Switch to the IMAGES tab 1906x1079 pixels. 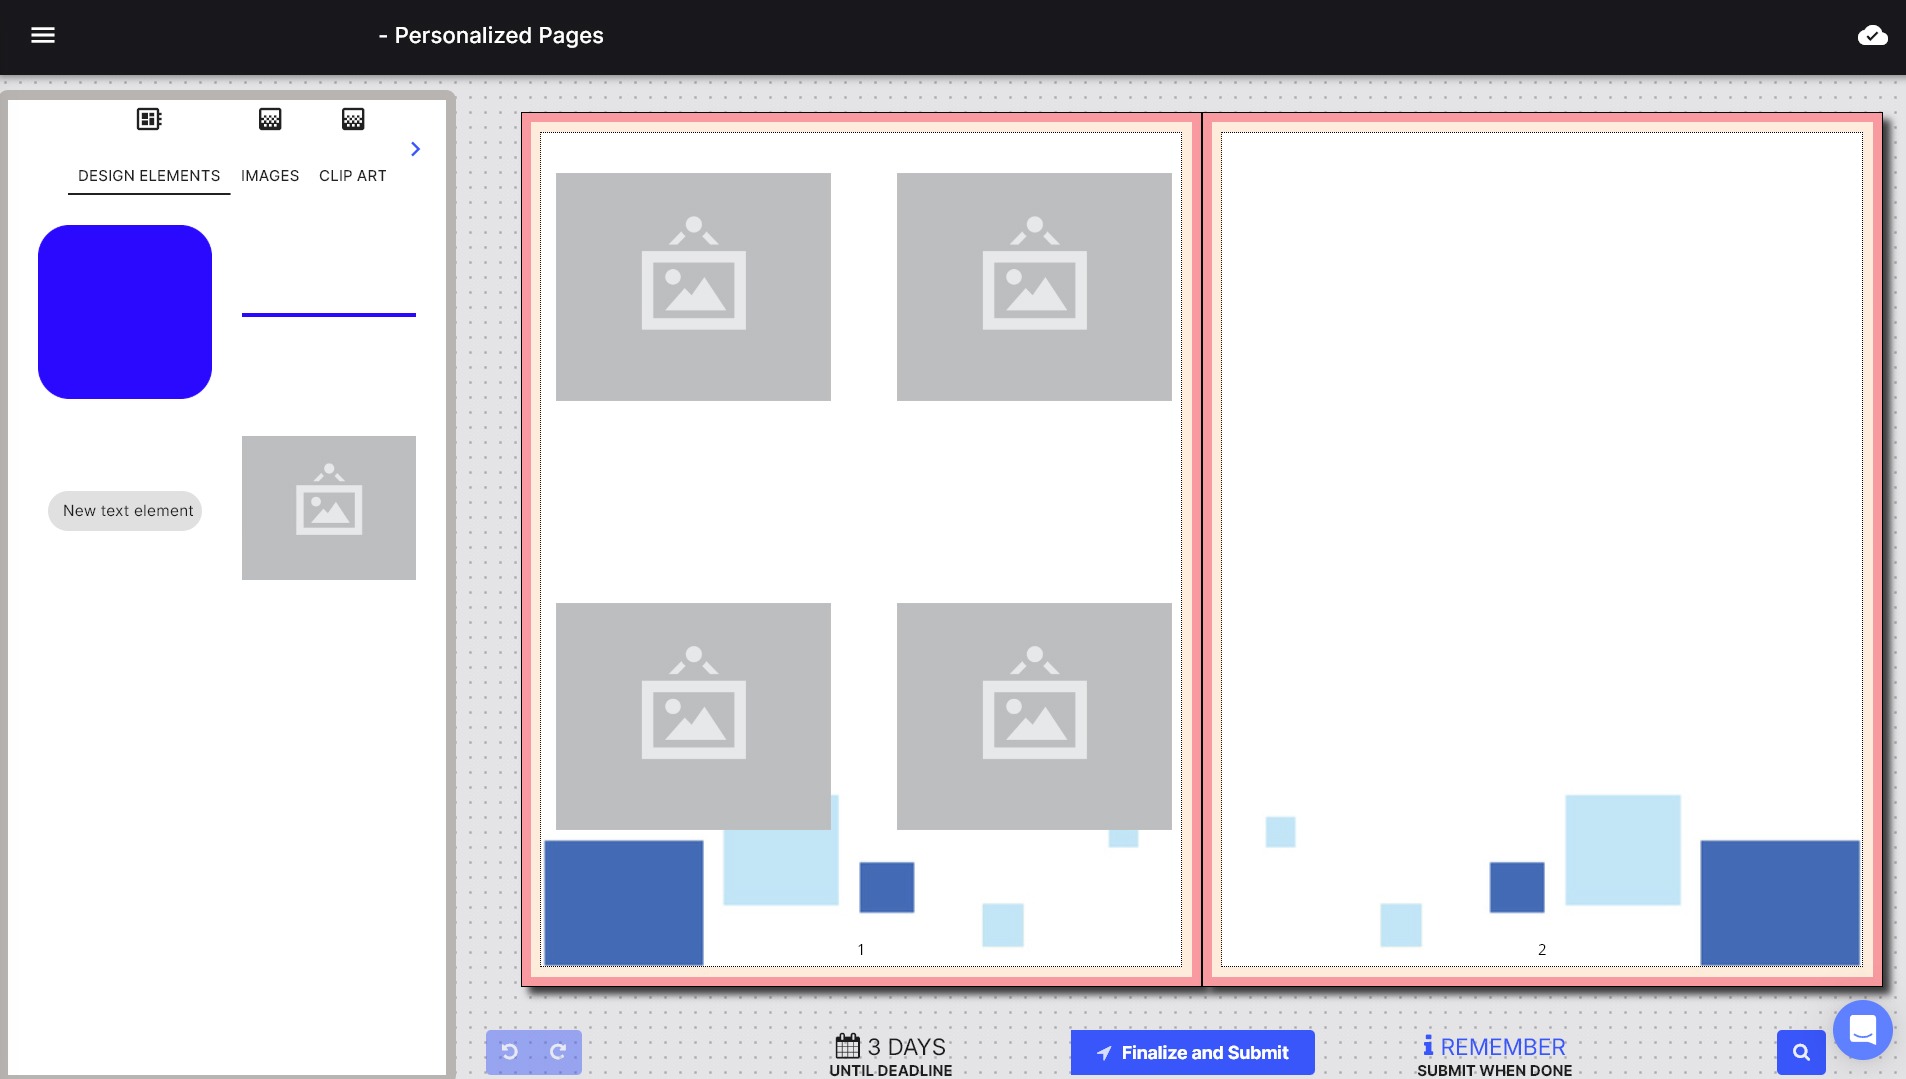(270, 176)
